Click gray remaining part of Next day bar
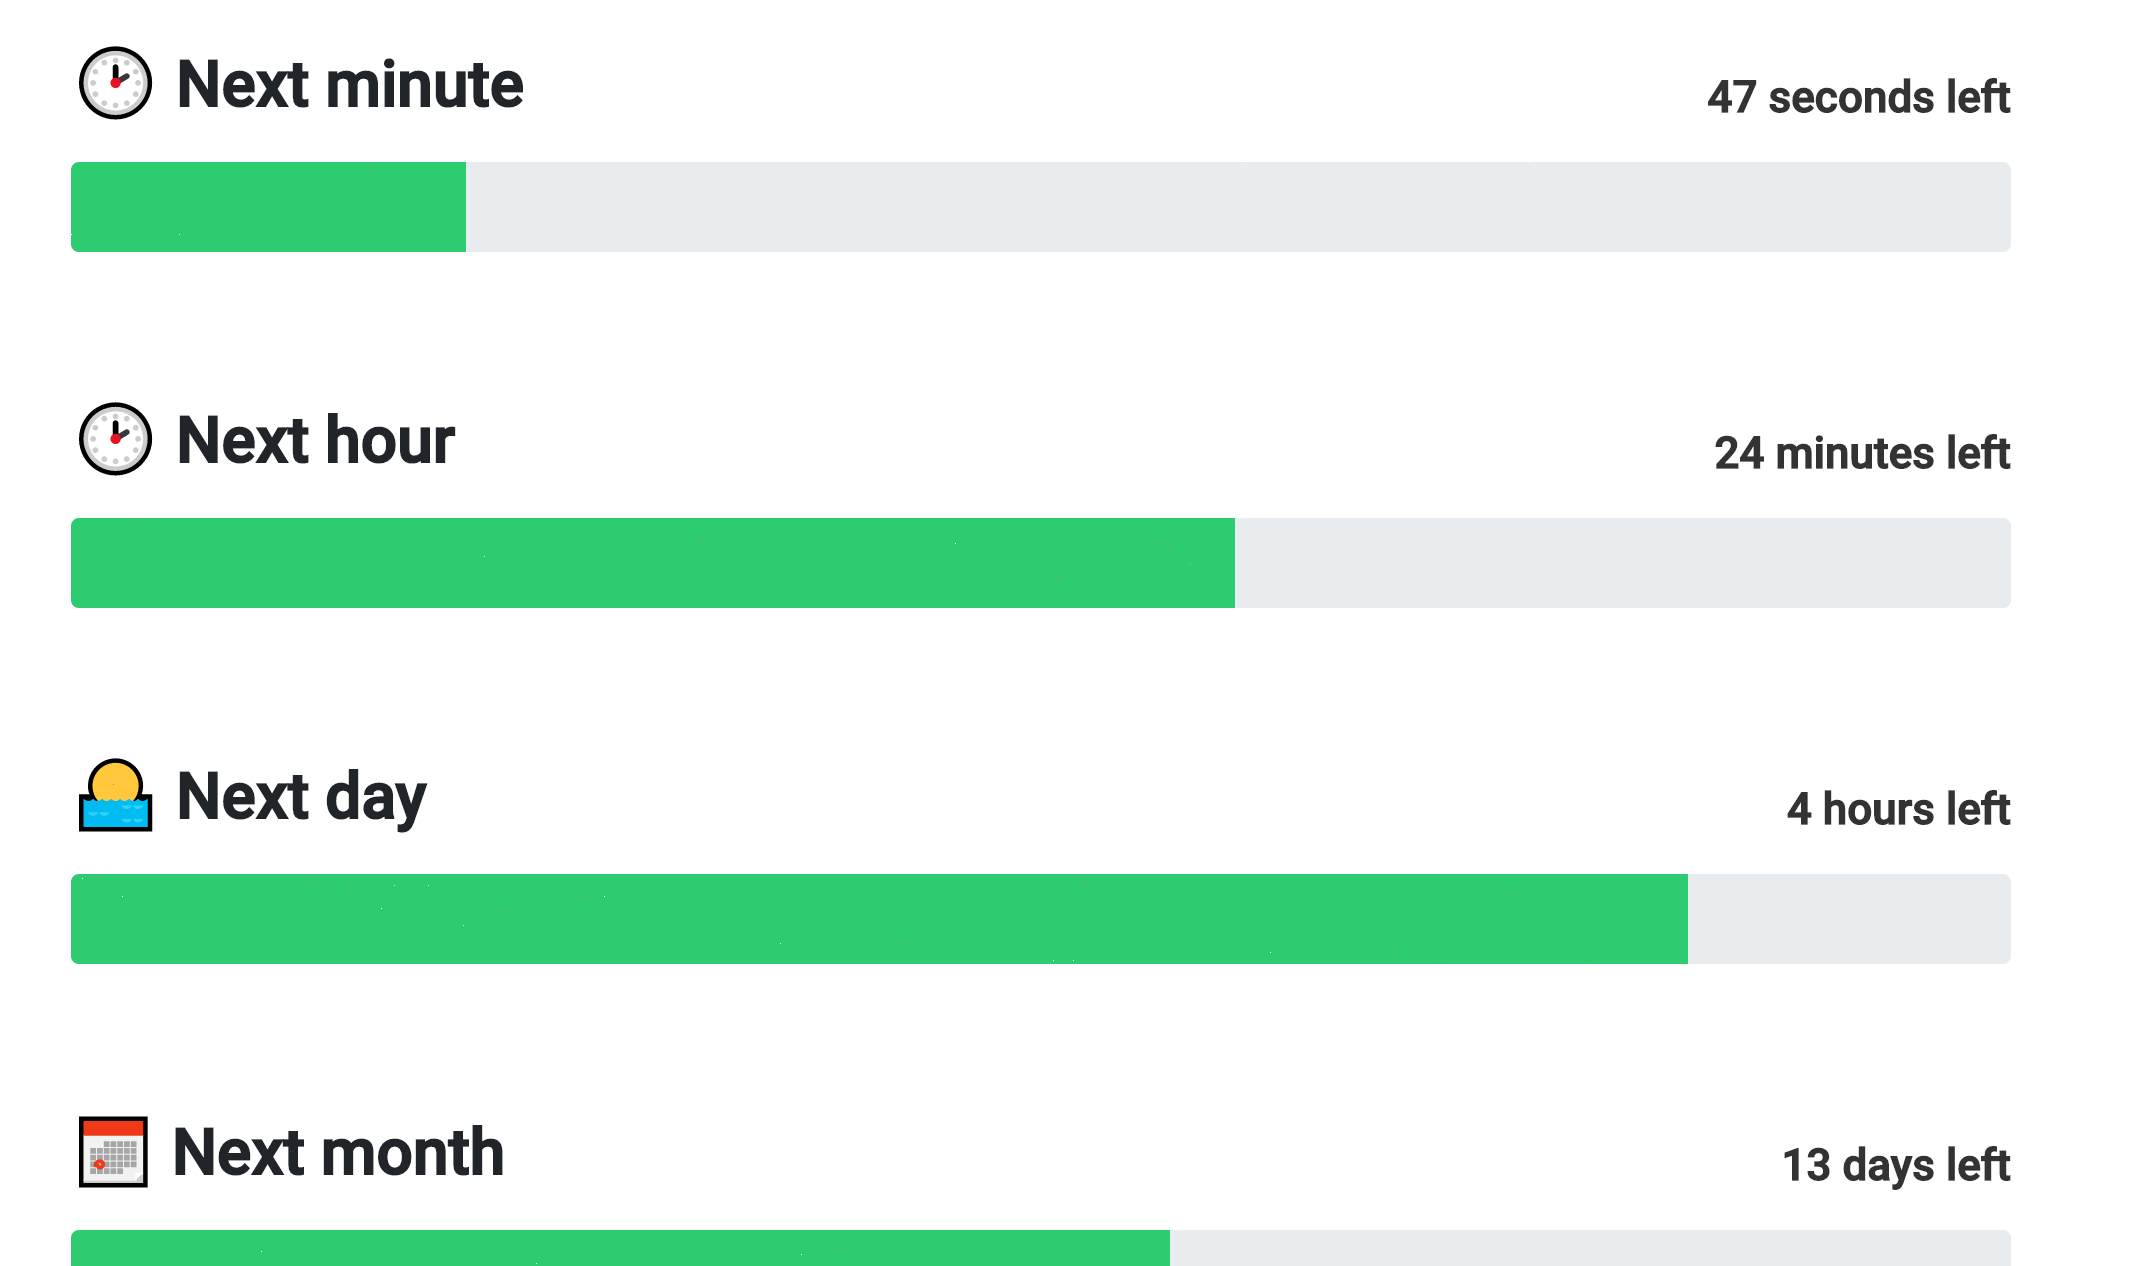Image resolution: width=2134 pixels, height=1266 pixels. [1848, 919]
